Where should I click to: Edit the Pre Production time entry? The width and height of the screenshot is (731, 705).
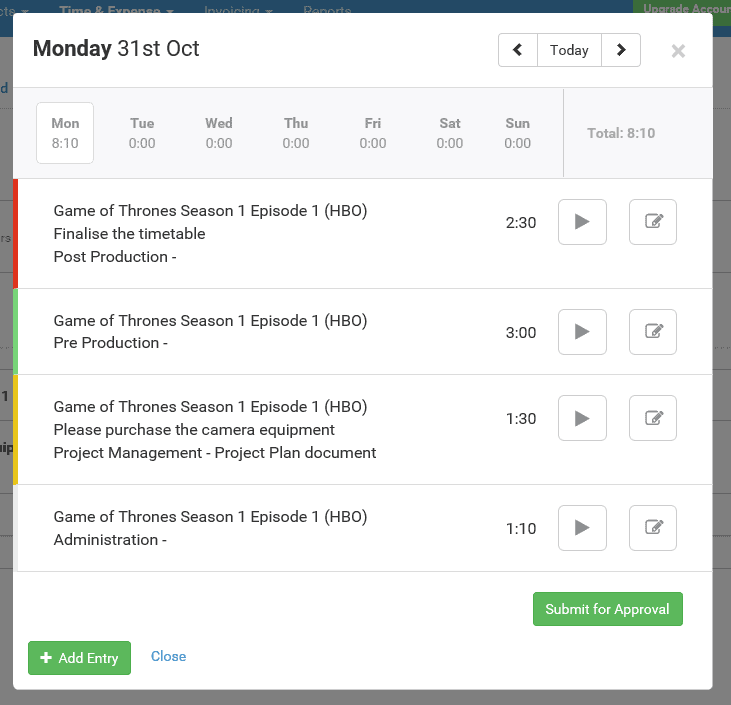[x=653, y=332]
